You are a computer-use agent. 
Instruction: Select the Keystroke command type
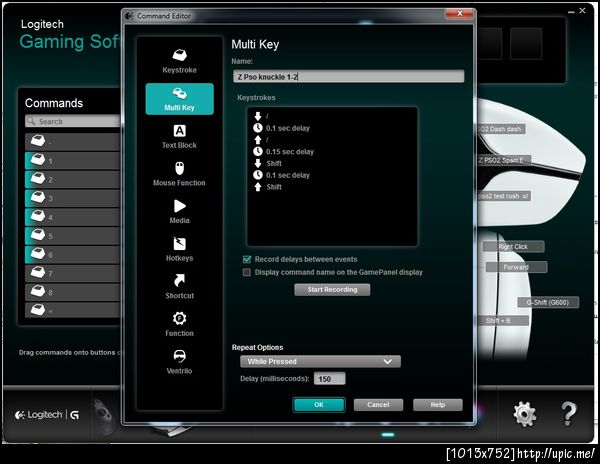(179, 61)
